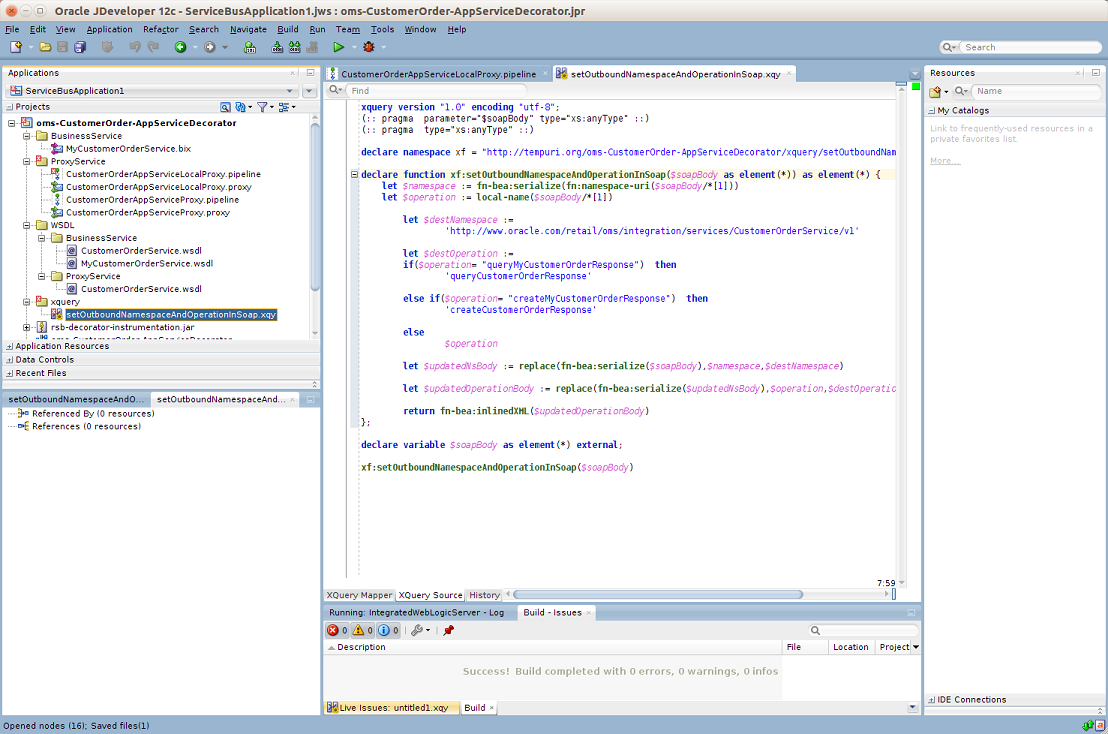This screenshot has height=734, width=1108.
Task: Switch to the XQuery Mapper tab
Action: coord(359,595)
